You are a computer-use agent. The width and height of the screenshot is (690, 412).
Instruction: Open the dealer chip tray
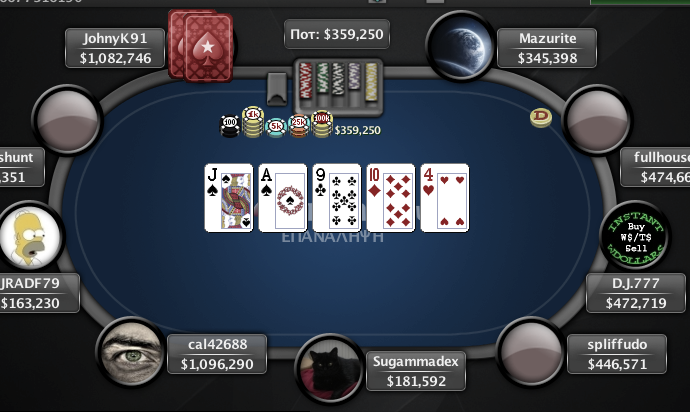coord(338,86)
